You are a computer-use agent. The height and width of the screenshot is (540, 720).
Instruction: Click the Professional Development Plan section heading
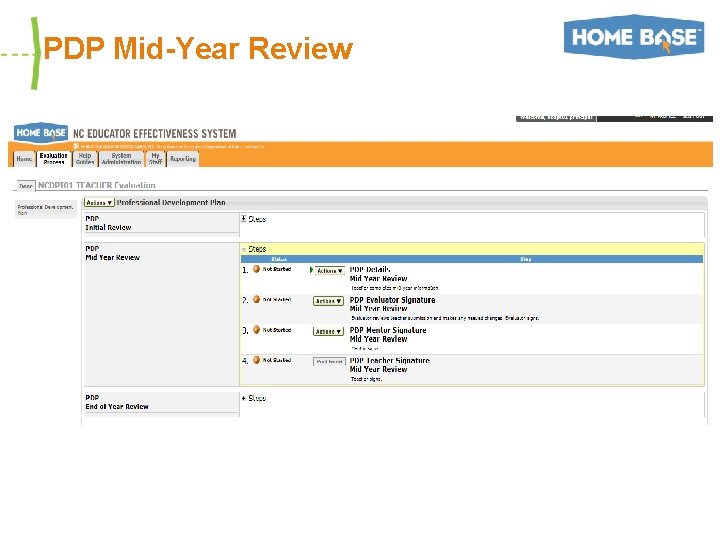coord(171,202)
